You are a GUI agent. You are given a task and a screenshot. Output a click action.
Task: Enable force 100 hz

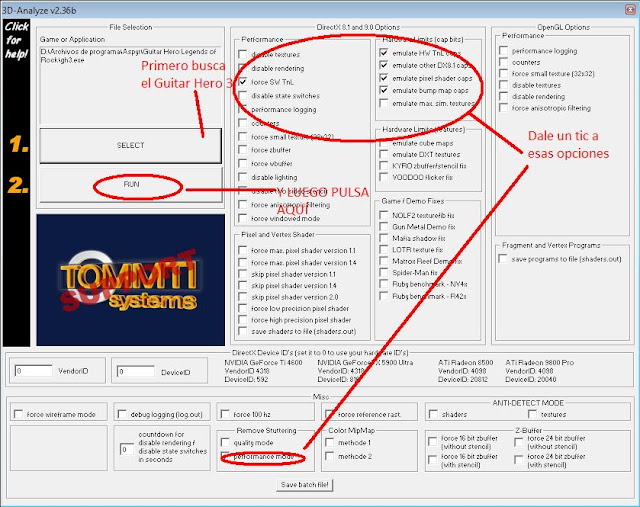click(x=225, y=414)
